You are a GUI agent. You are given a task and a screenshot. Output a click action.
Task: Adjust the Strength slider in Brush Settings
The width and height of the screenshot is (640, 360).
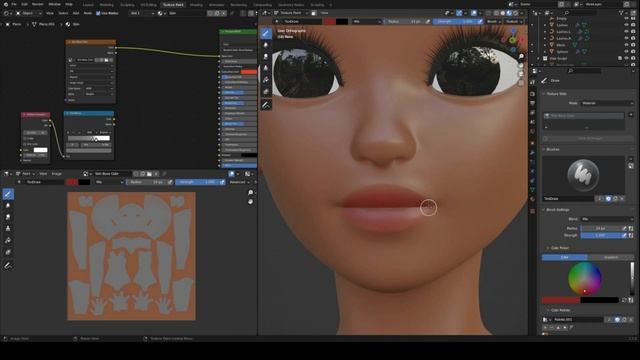pyautogui.click(x=600, y=236)
